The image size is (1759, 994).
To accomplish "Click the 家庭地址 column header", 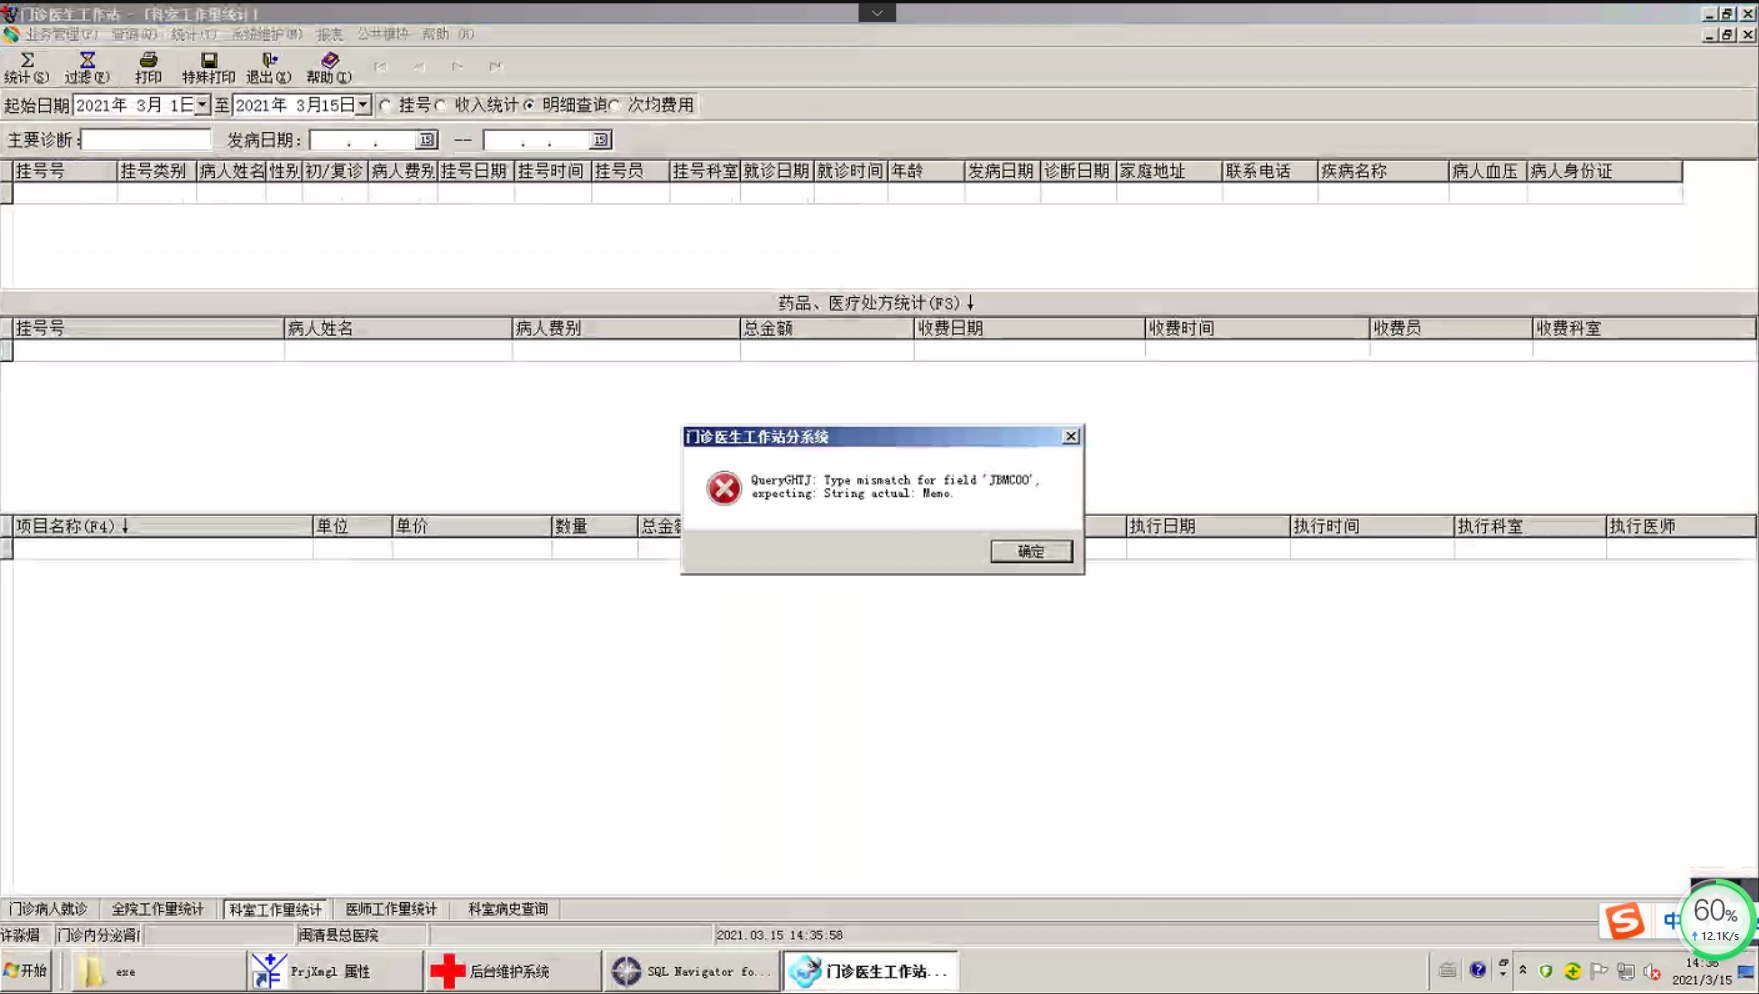I will [x=1169, y=171].
